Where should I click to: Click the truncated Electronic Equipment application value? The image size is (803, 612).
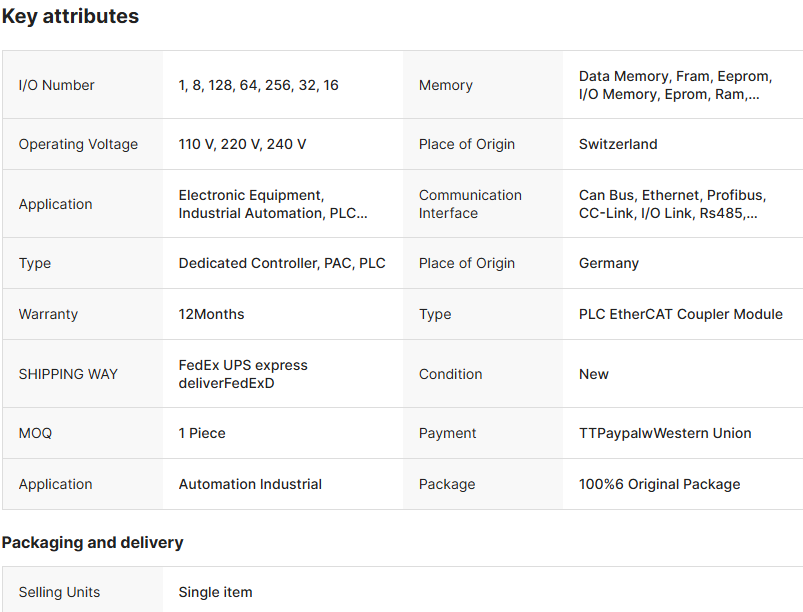(x=273, y=204)
